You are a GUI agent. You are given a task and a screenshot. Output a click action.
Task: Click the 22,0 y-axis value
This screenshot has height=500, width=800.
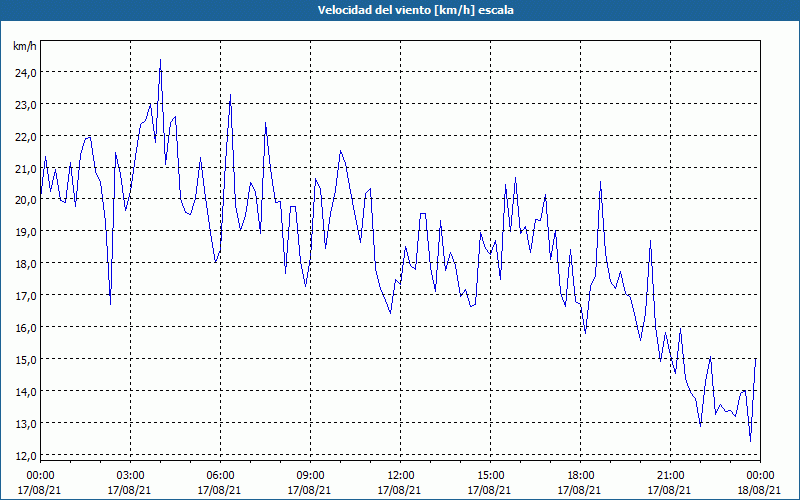click(26, 137)
